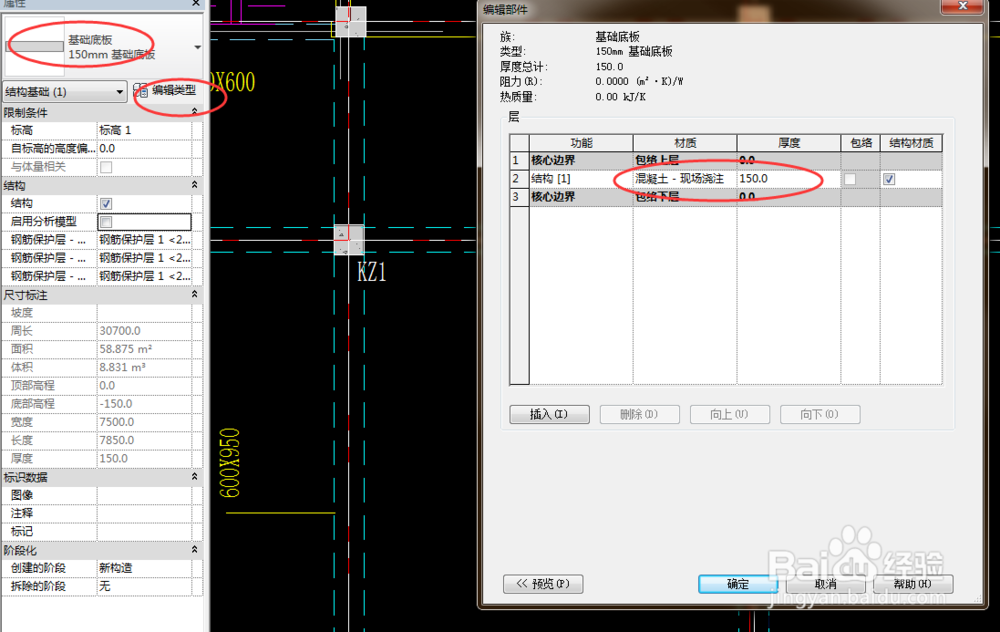Open help with 帮助(H) button
This screenshot has height=632, width=1000.
pyautogui.click(x=913, y=584)
